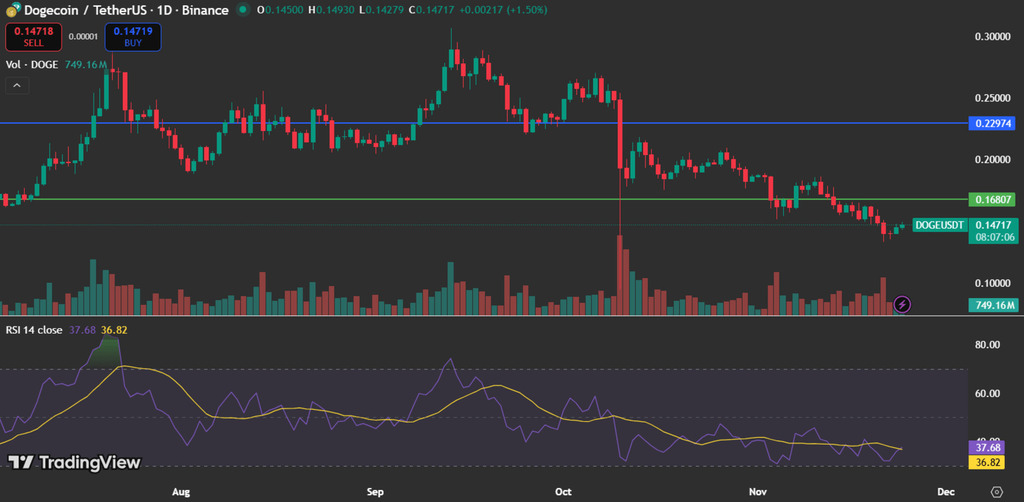This screenshot has width=1024, height=502.
Task: Select the Vol · DOGE indicator legend
Action: point(32,64)
